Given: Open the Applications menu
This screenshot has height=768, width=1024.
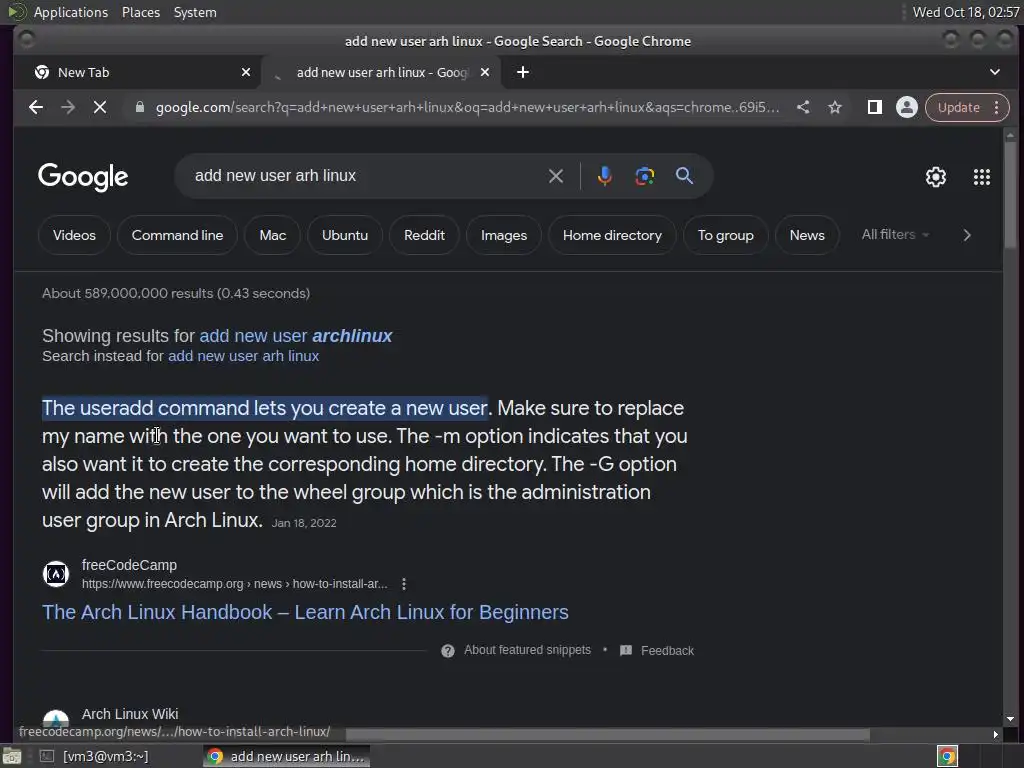Looking at the screenshot, I should pyautogui.click(x=71, y=12).
